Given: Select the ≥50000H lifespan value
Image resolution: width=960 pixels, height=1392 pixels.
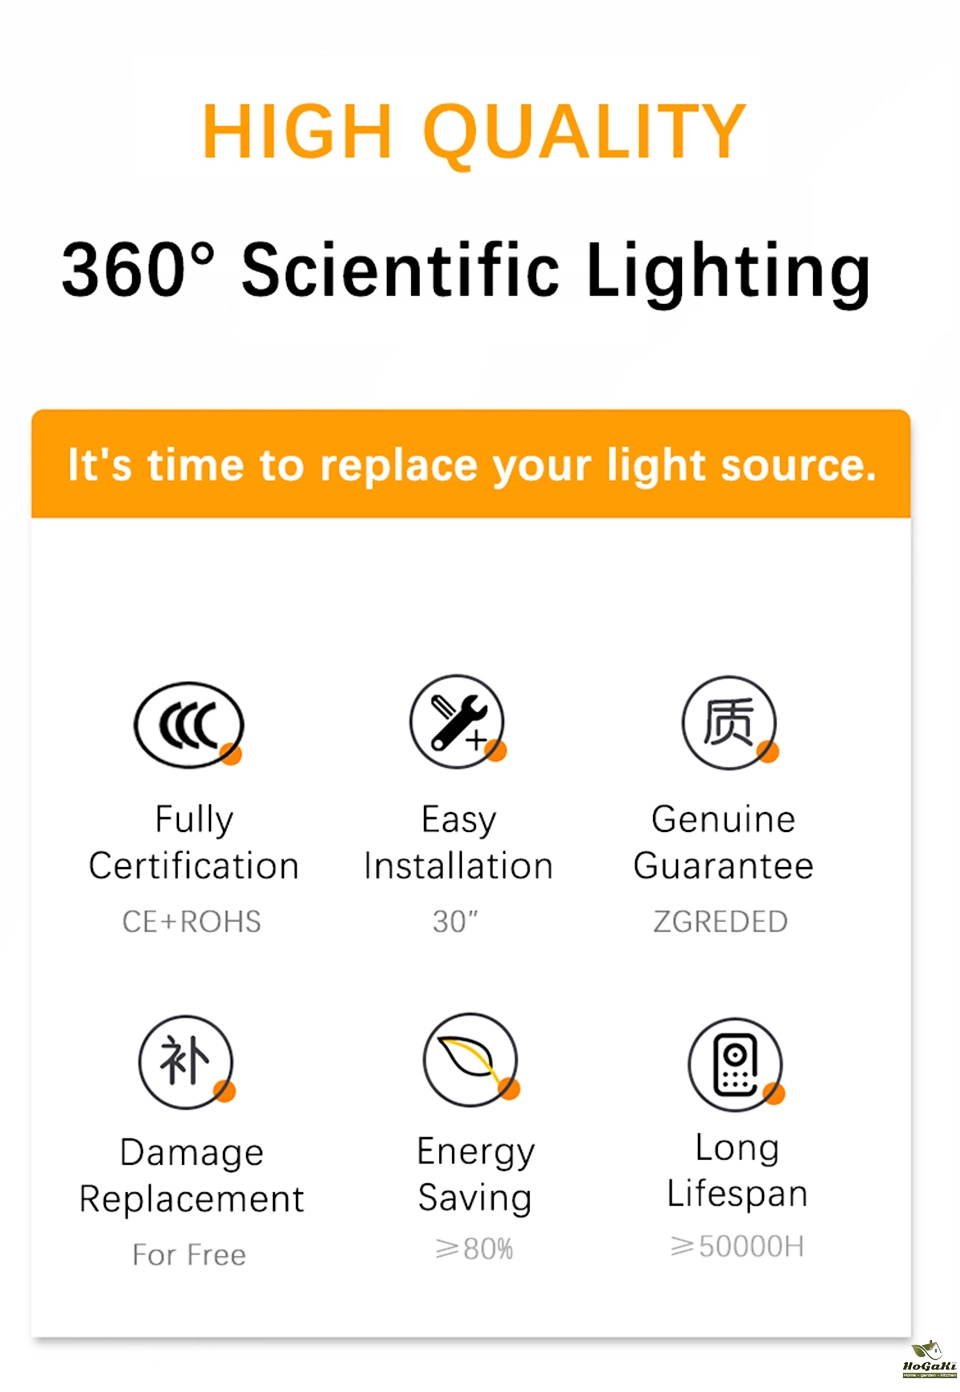Looking at the screenshot, I should coord(737,1246).
